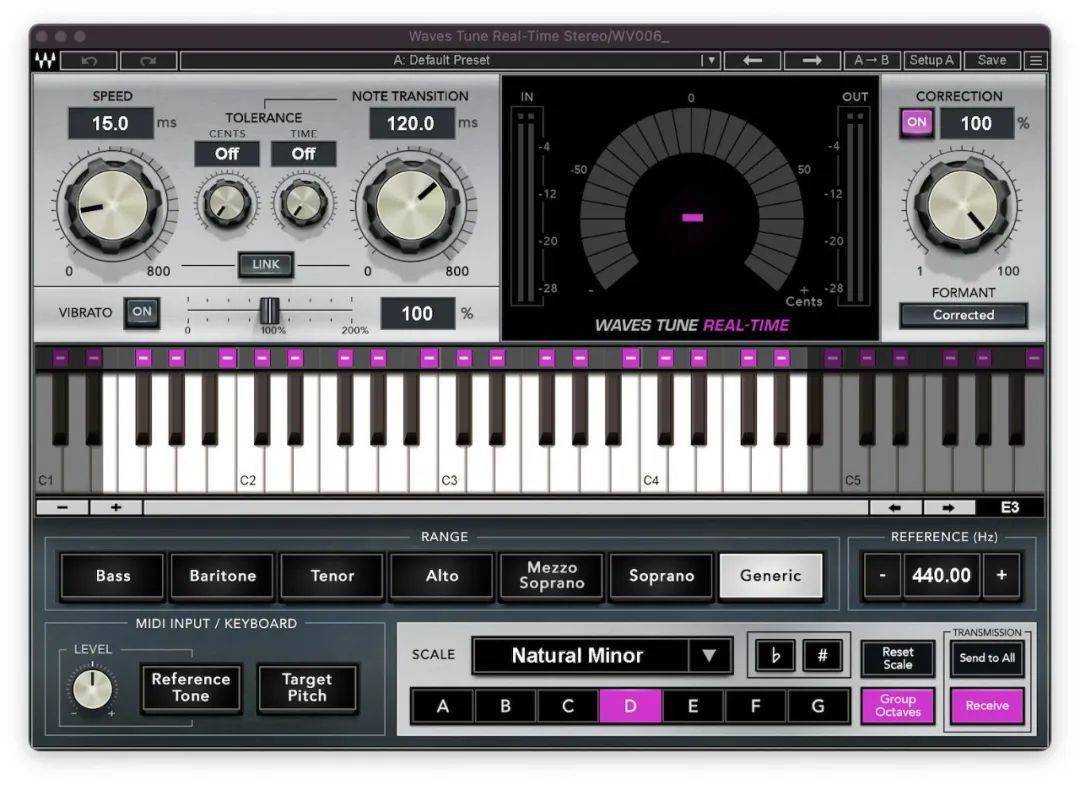1080x785 pixels.
Task: Click Vibrato percentage value field
Action: [x=417, y=313]
